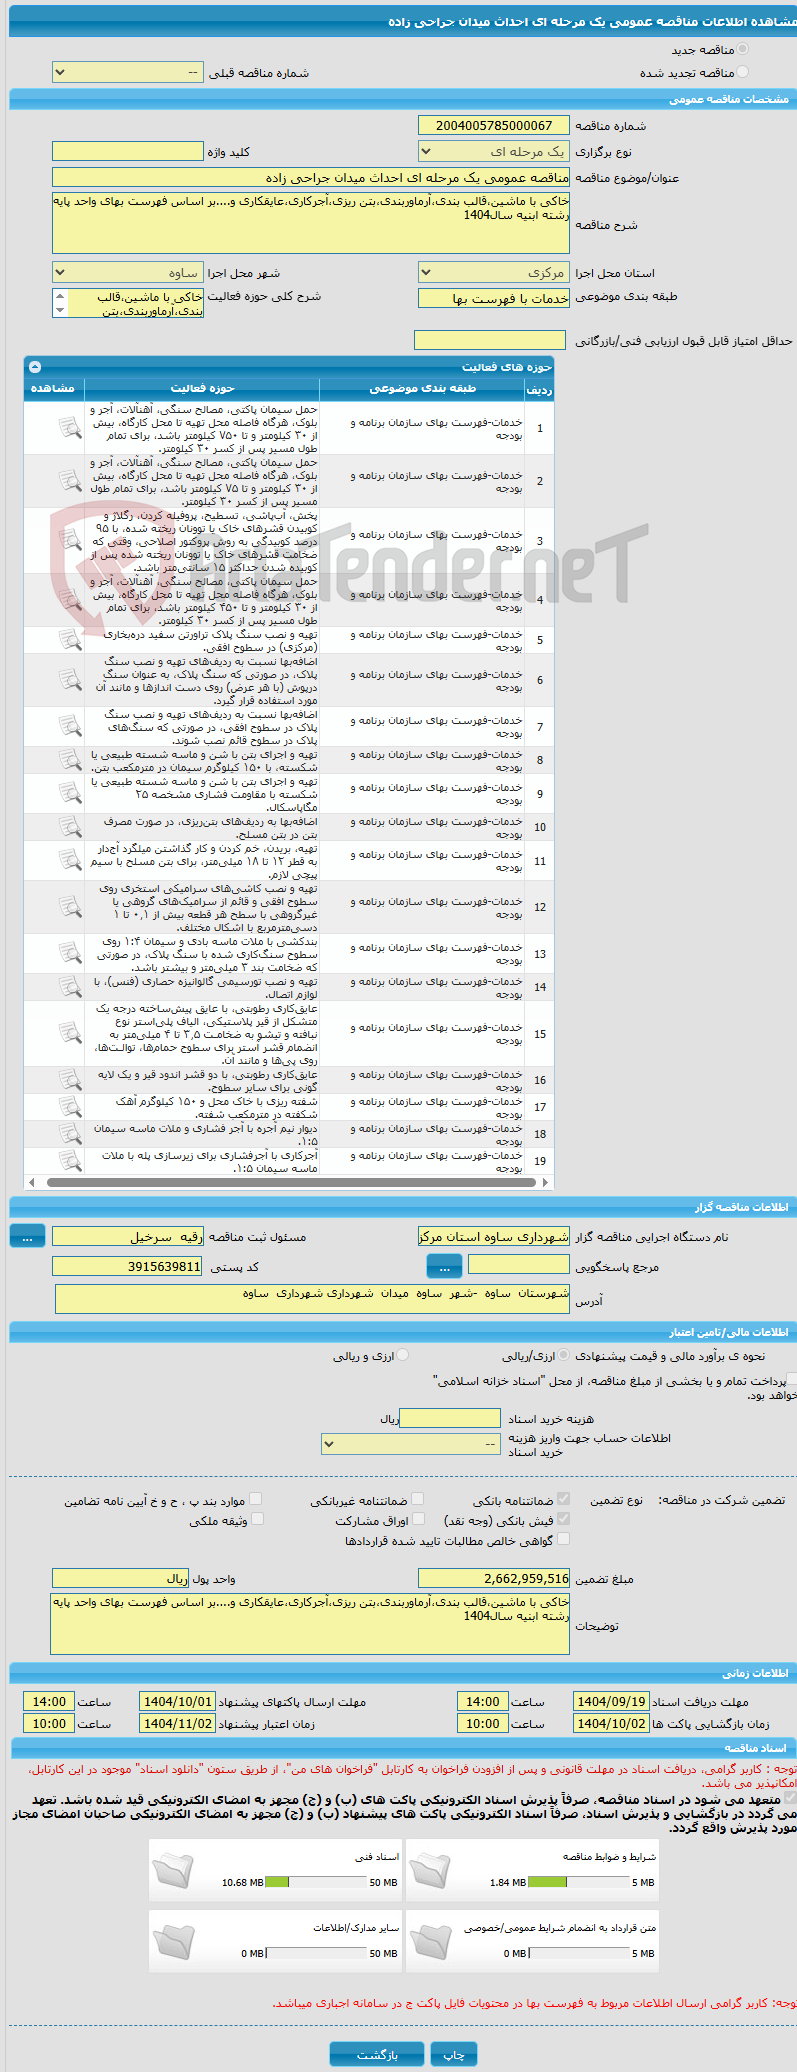Open the استان محل اجرا dropdown

(494, 273)
